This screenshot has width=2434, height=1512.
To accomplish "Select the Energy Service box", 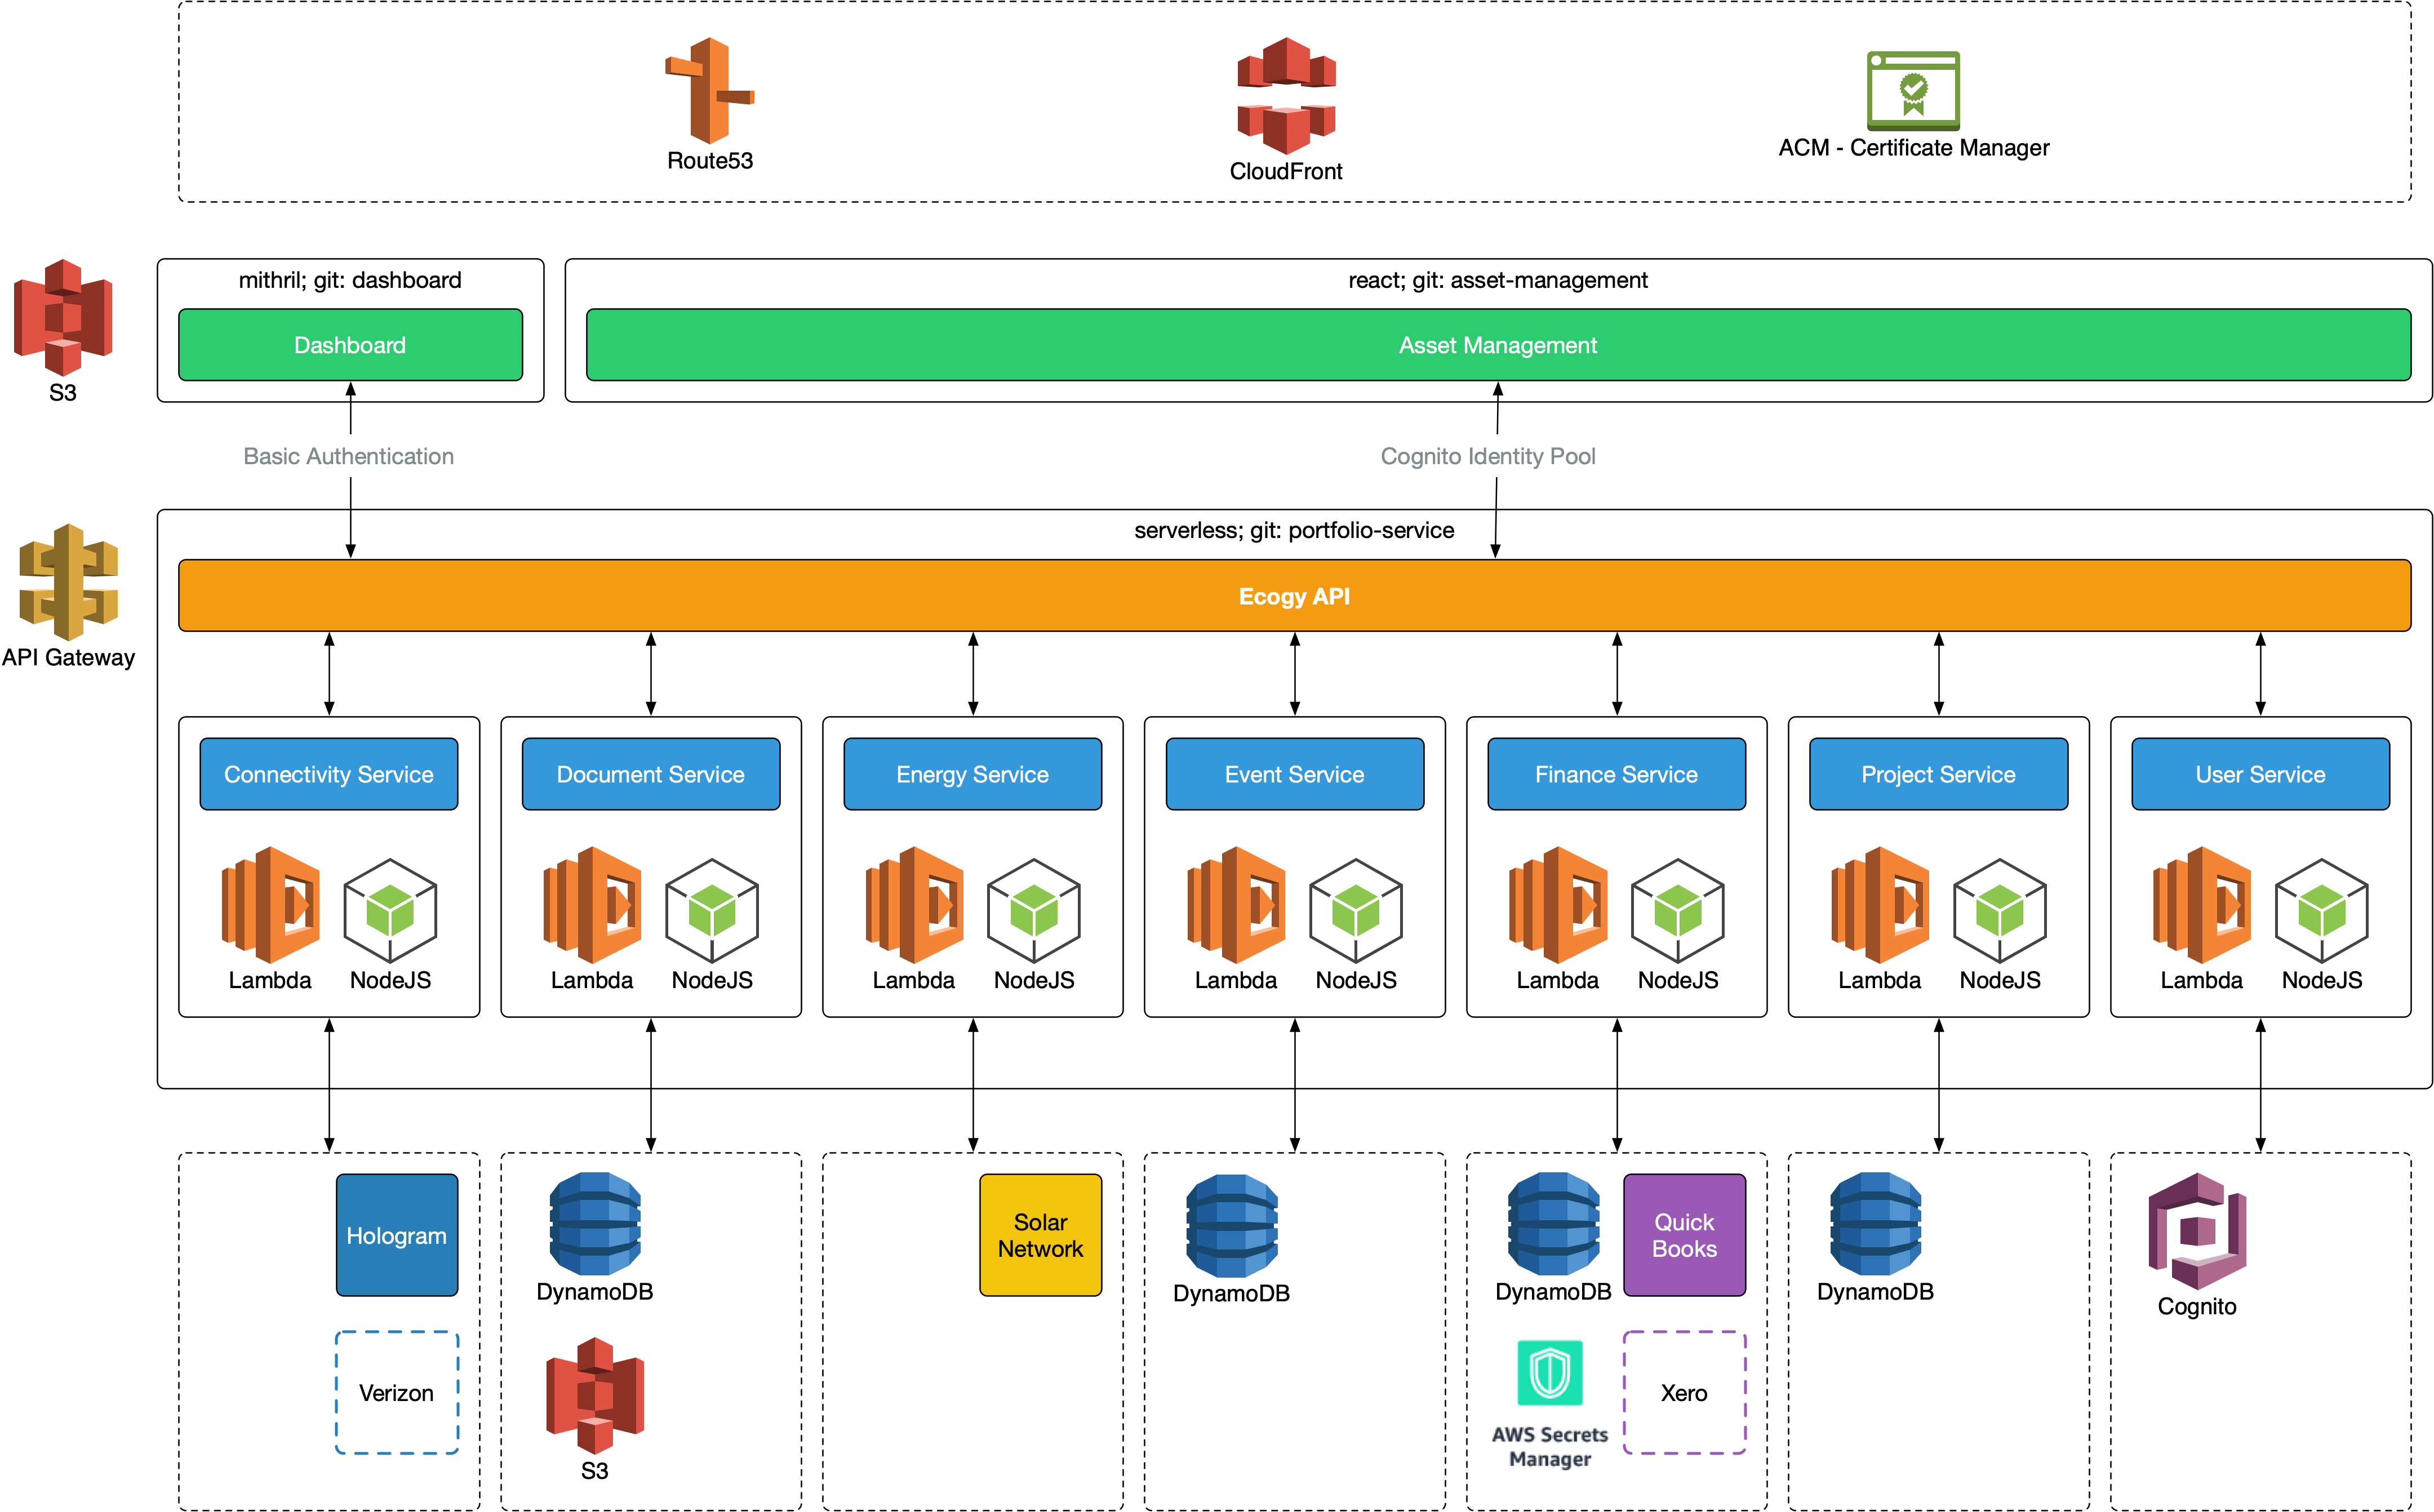I will point(973,774).
